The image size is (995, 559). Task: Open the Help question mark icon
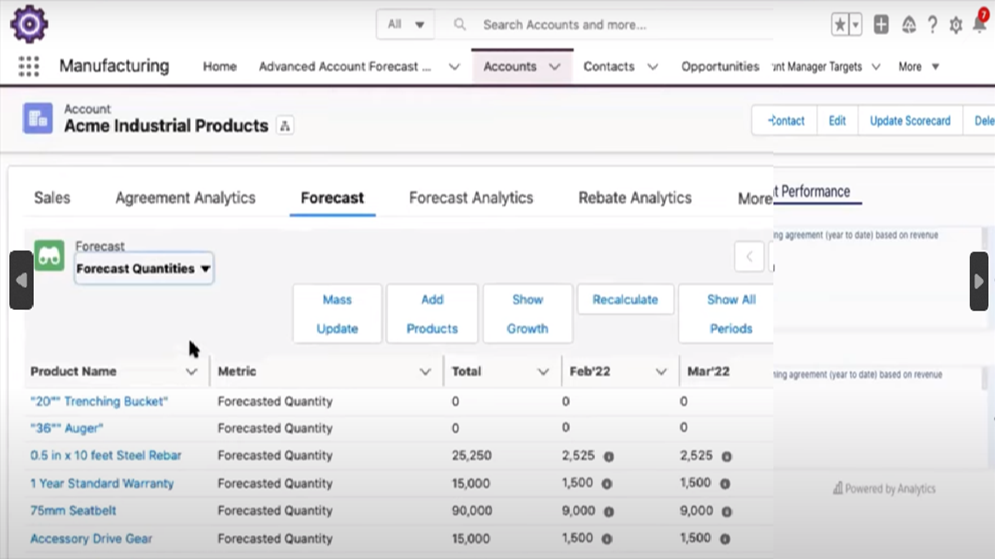point(932,25)
